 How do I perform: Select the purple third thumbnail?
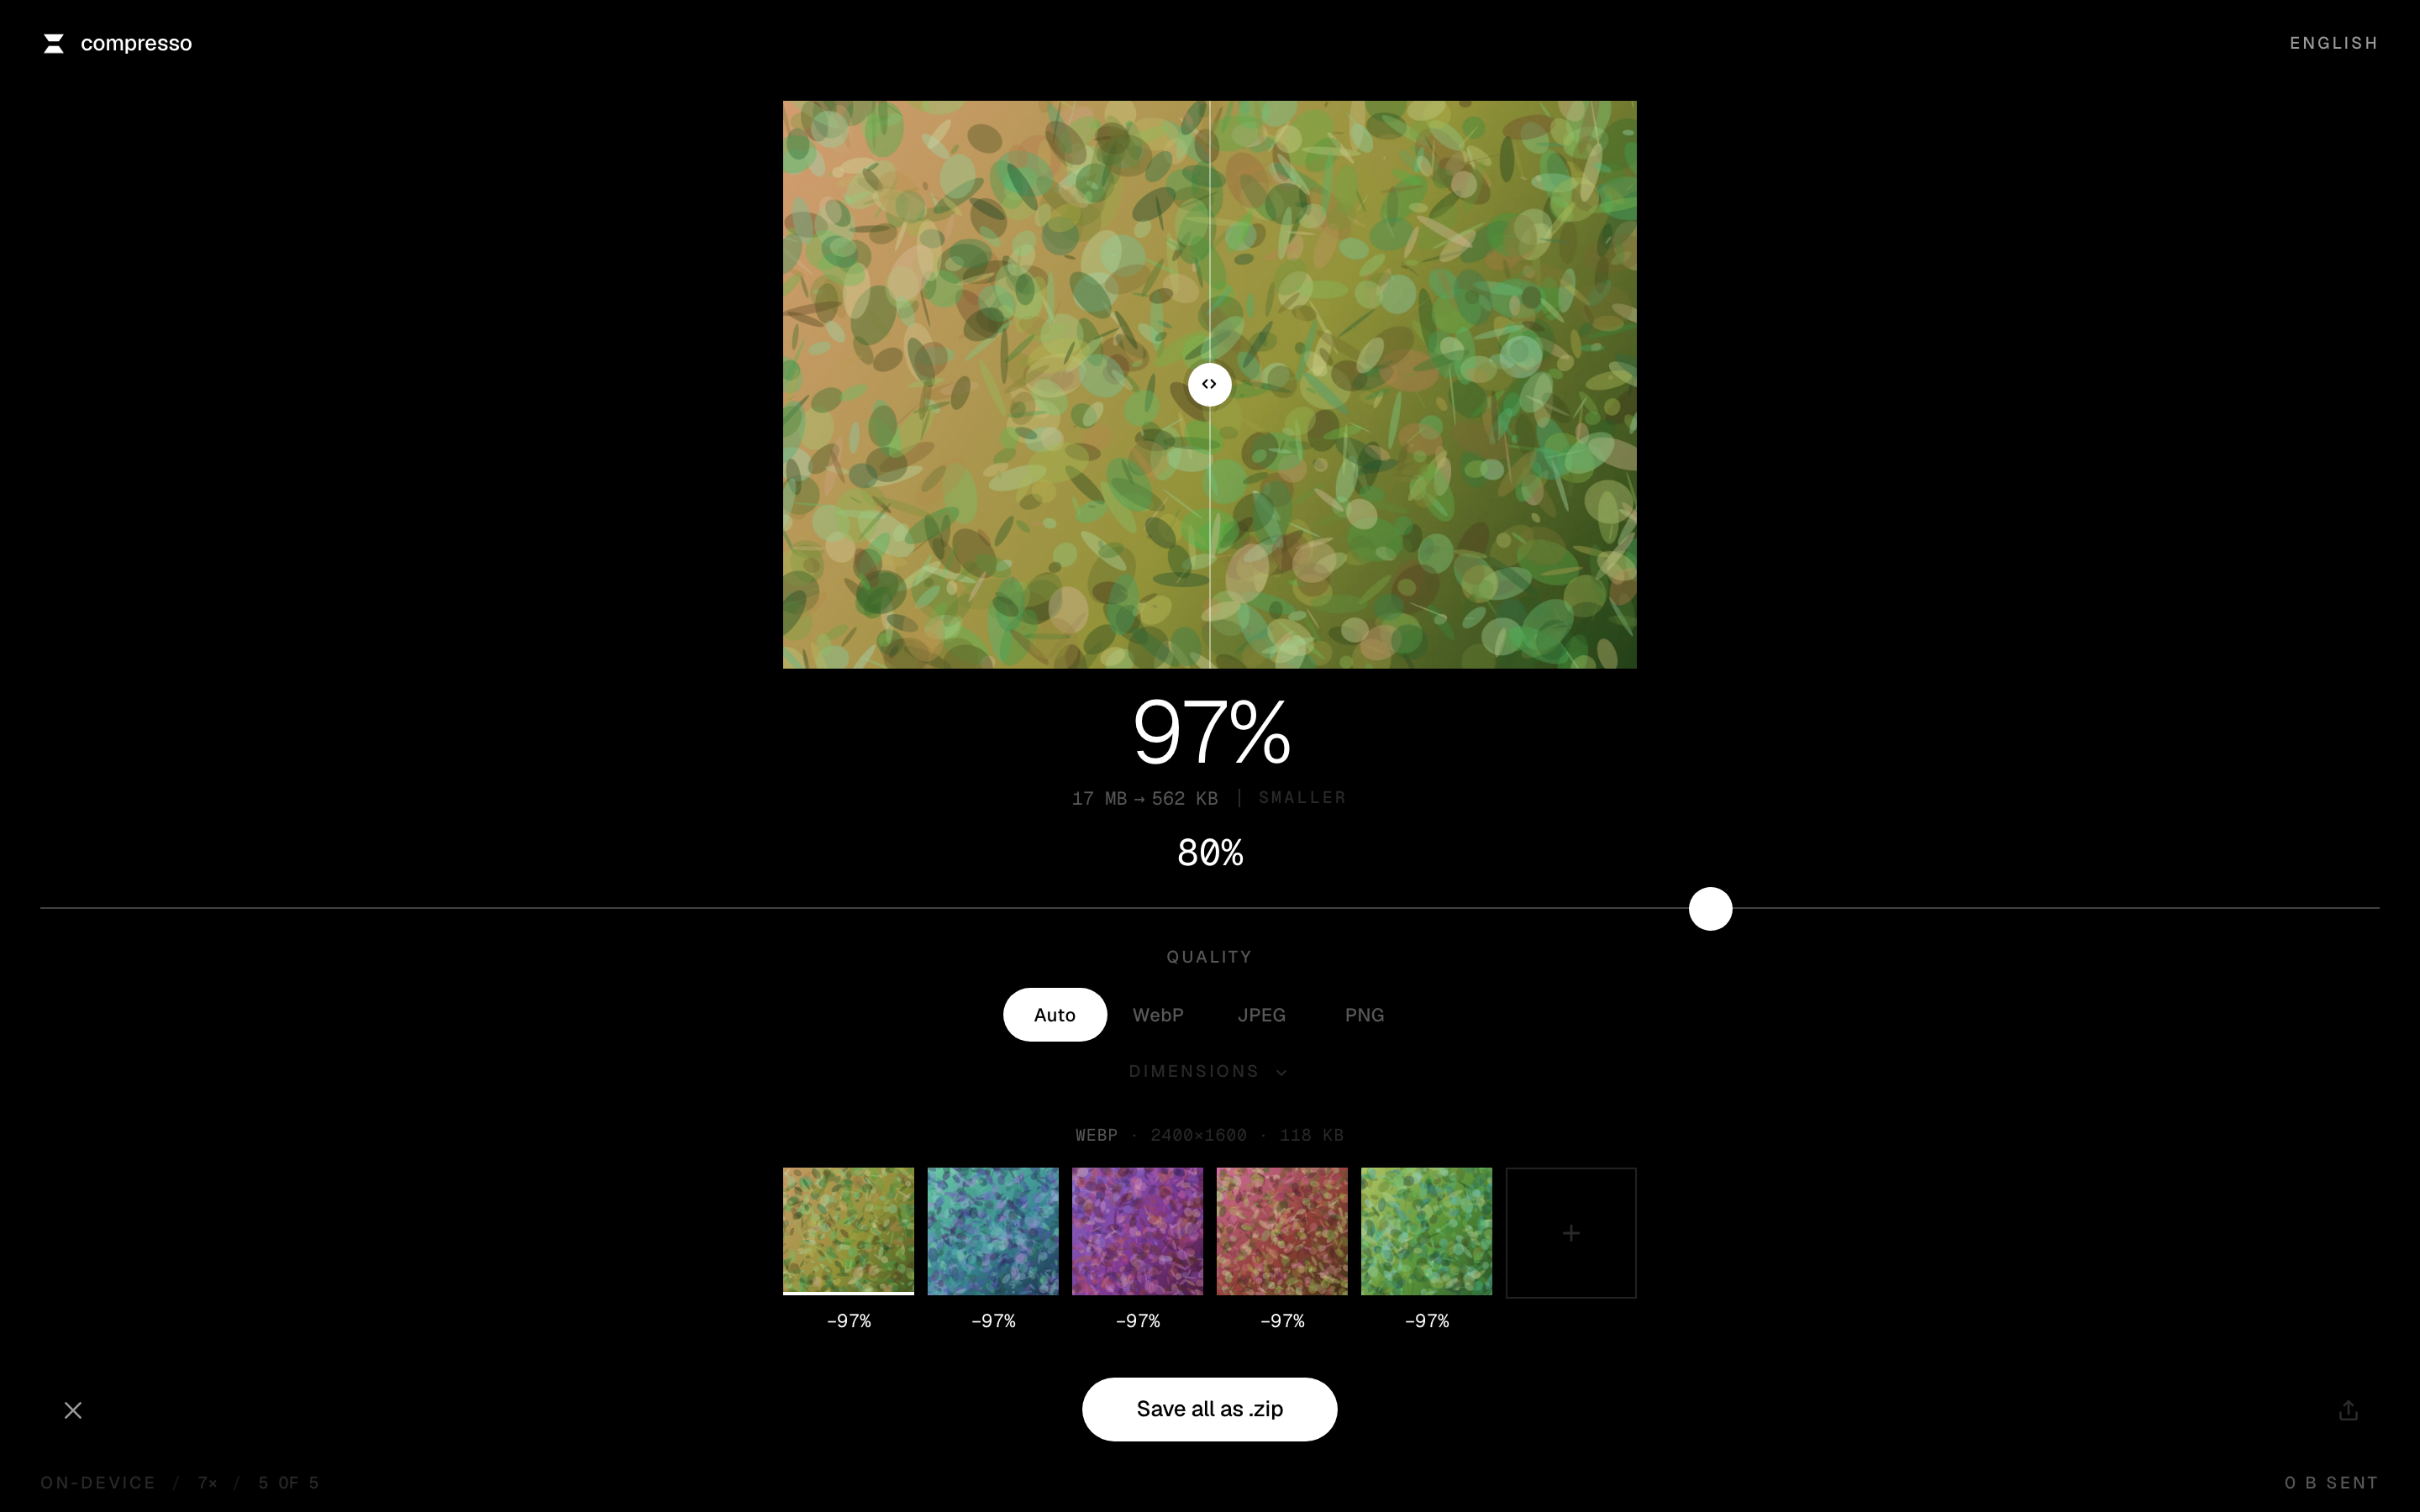pyautogui.click(x=1137, y=1231)
